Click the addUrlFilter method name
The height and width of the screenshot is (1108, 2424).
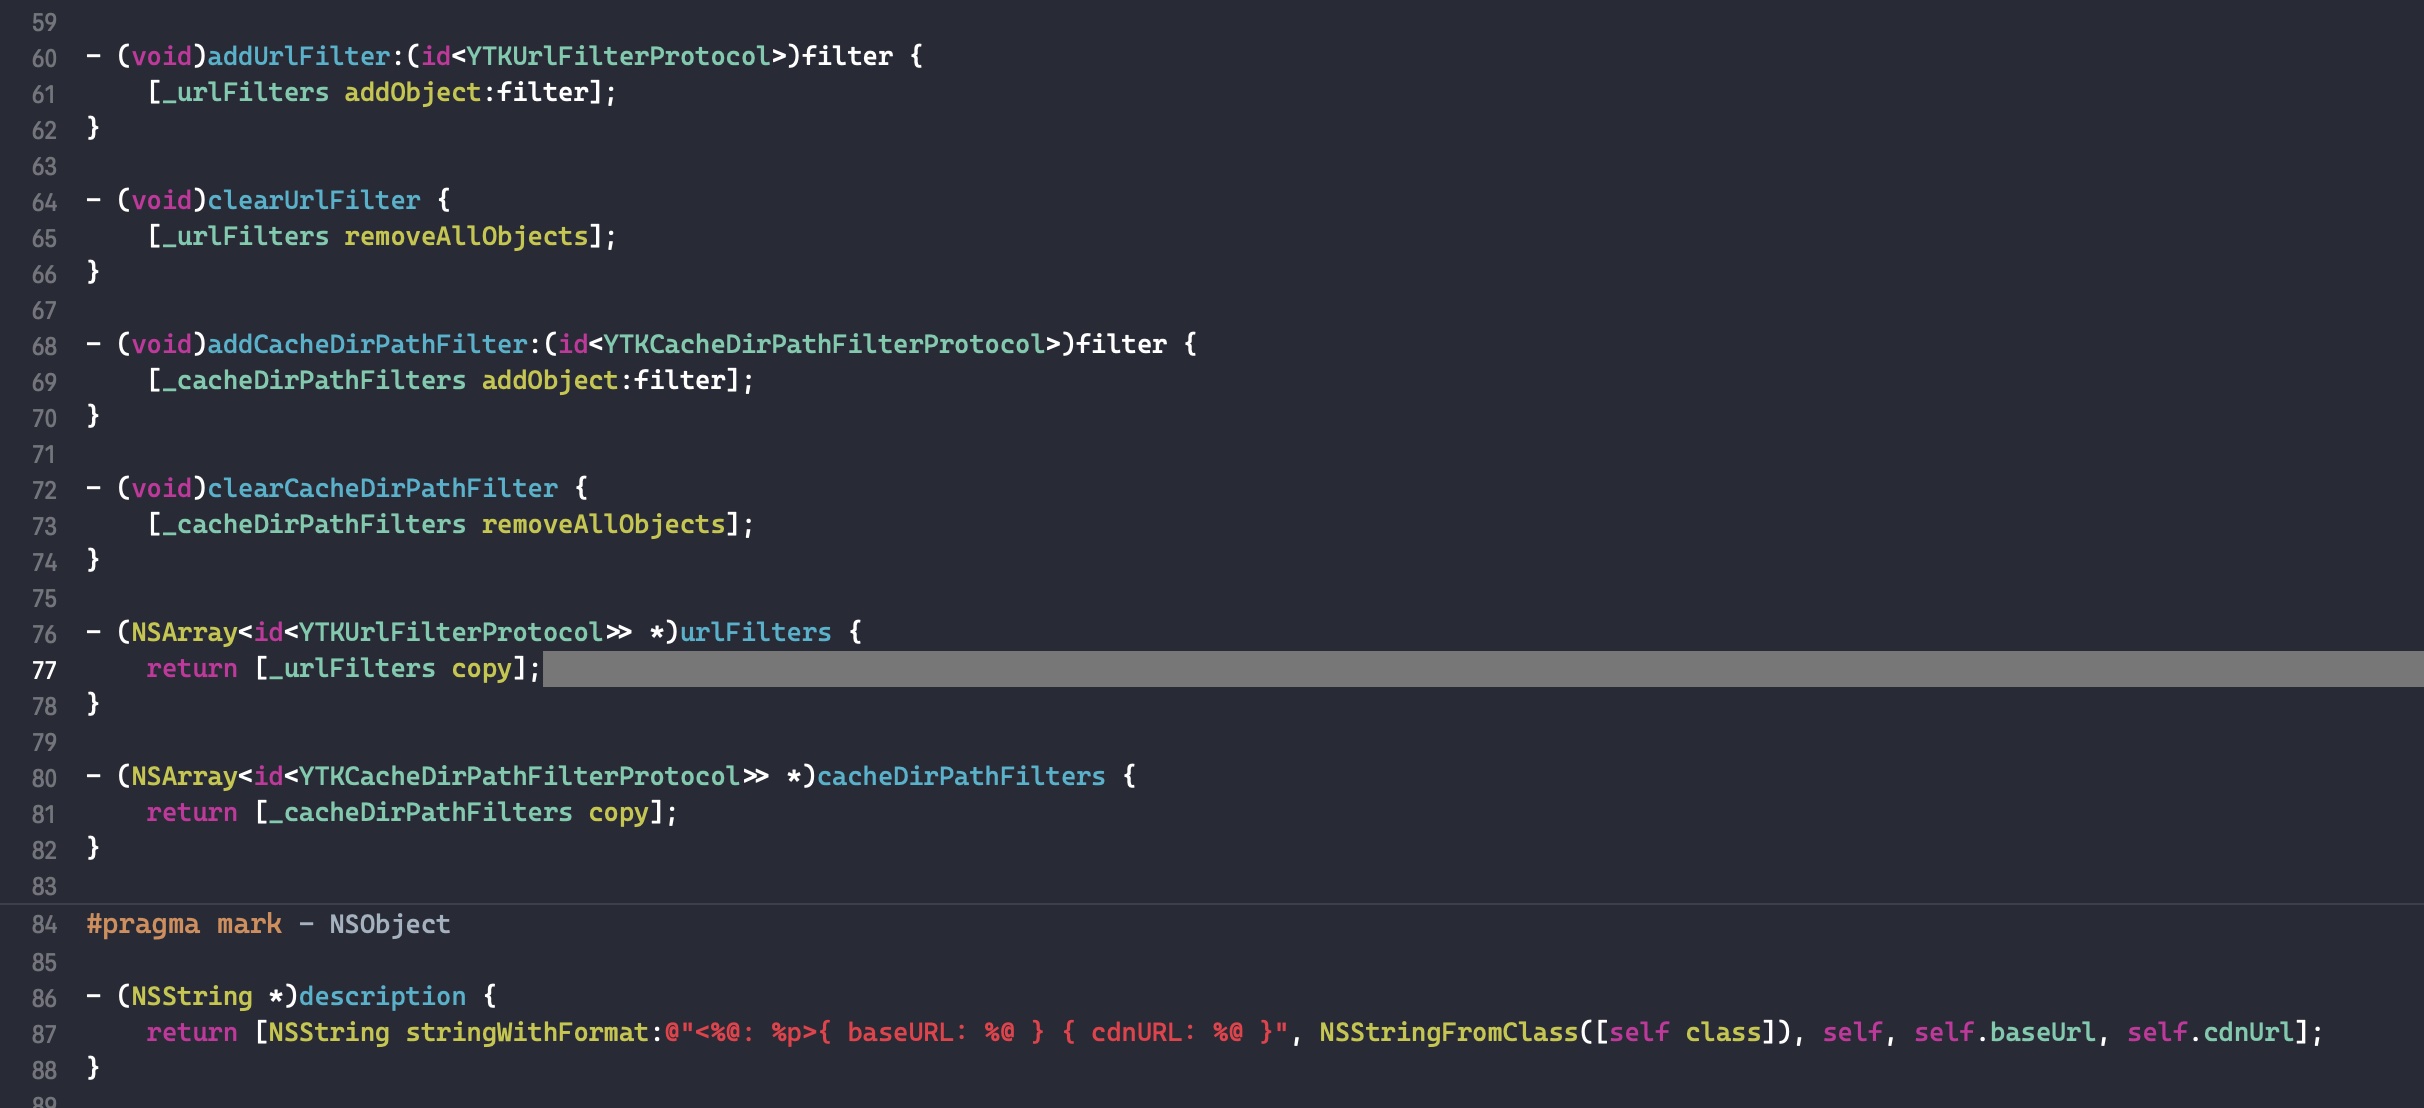pos(298,56)
